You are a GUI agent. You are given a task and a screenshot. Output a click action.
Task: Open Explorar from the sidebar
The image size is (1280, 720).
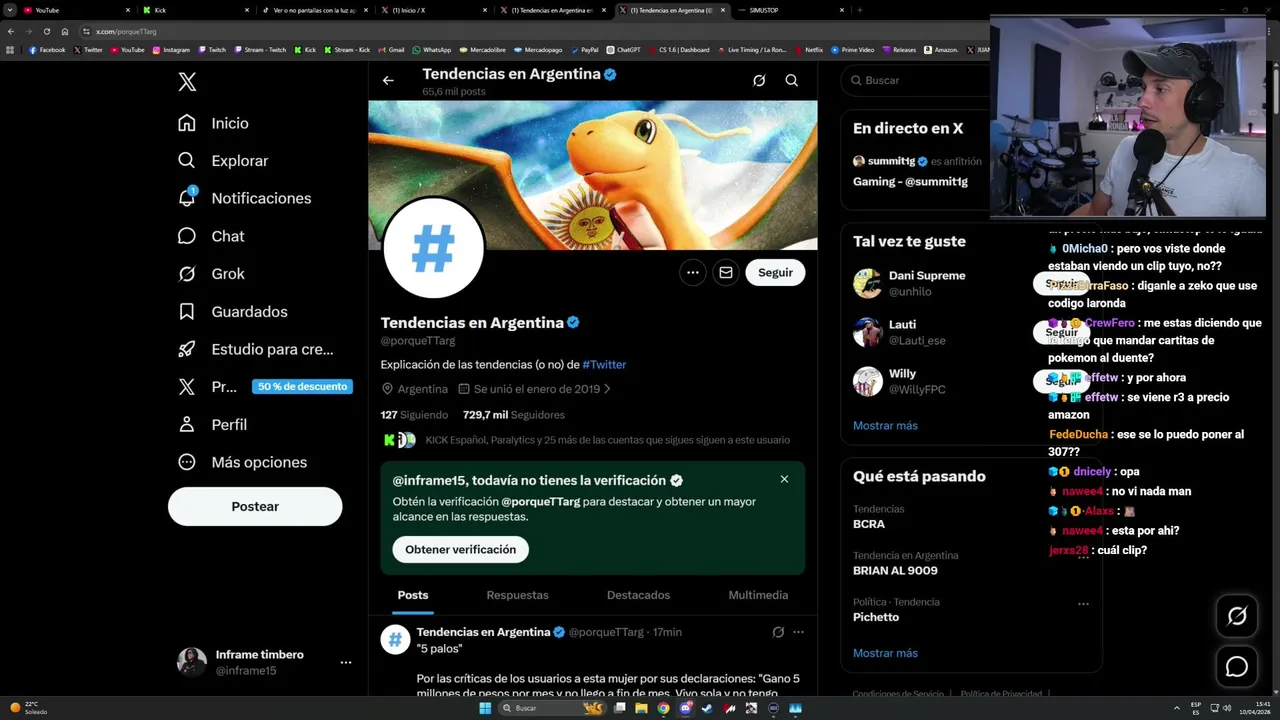[223, 161]
